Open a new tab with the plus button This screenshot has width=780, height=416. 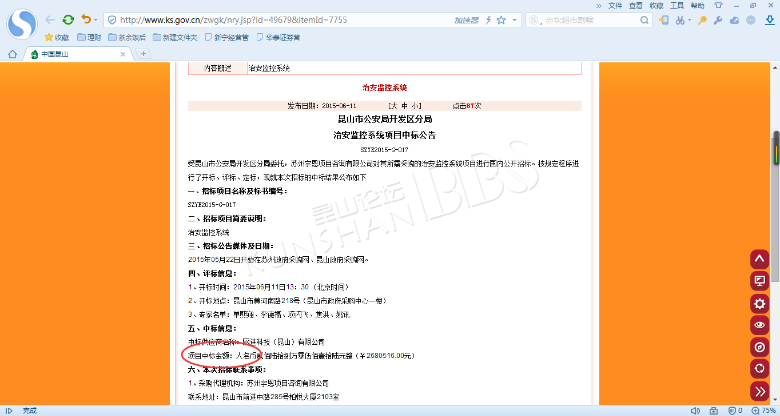pyautogui.click(x=143, y=53)
